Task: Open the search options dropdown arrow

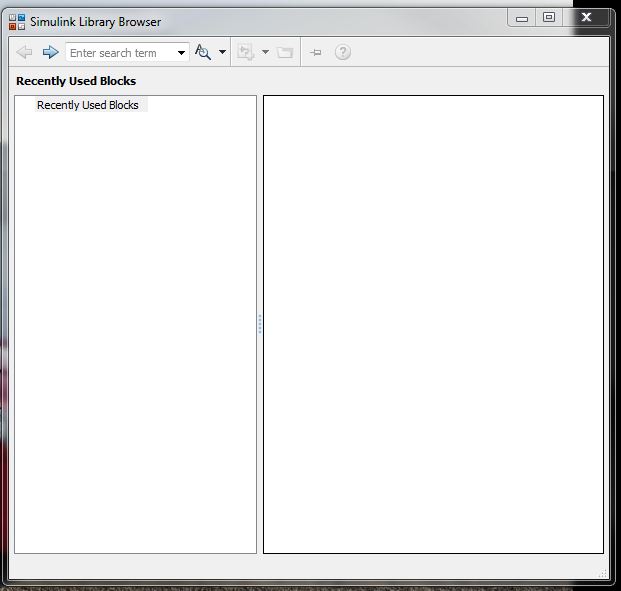Action: click(x=222, y=52)
